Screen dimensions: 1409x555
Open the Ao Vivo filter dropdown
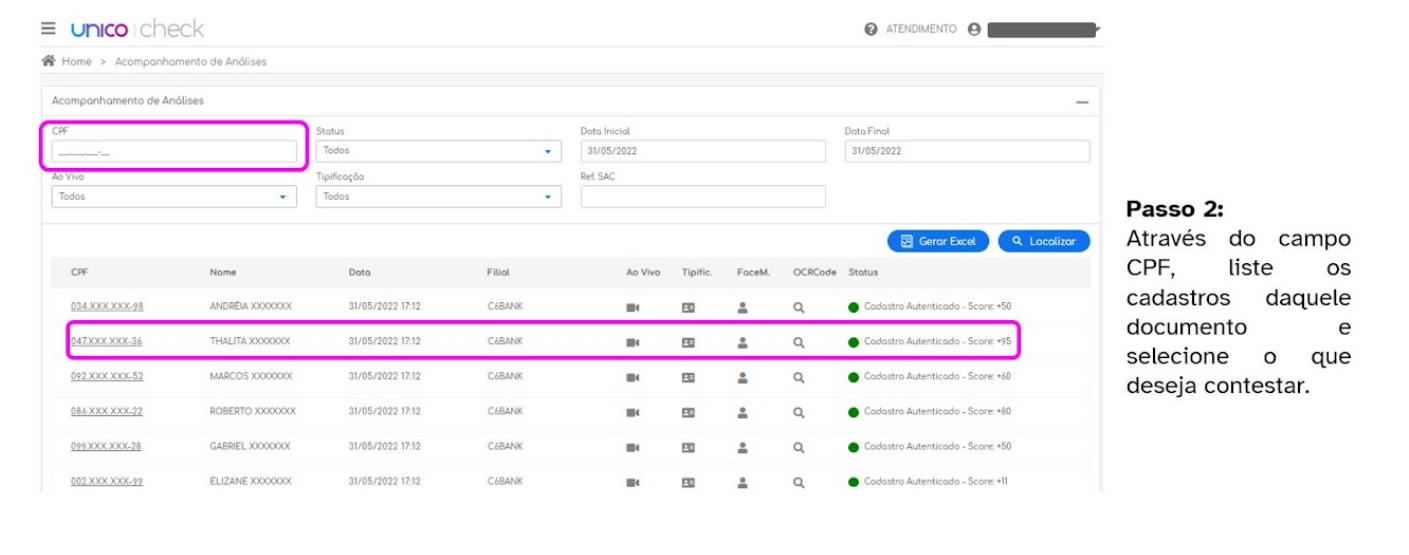[x=174, y=197]
